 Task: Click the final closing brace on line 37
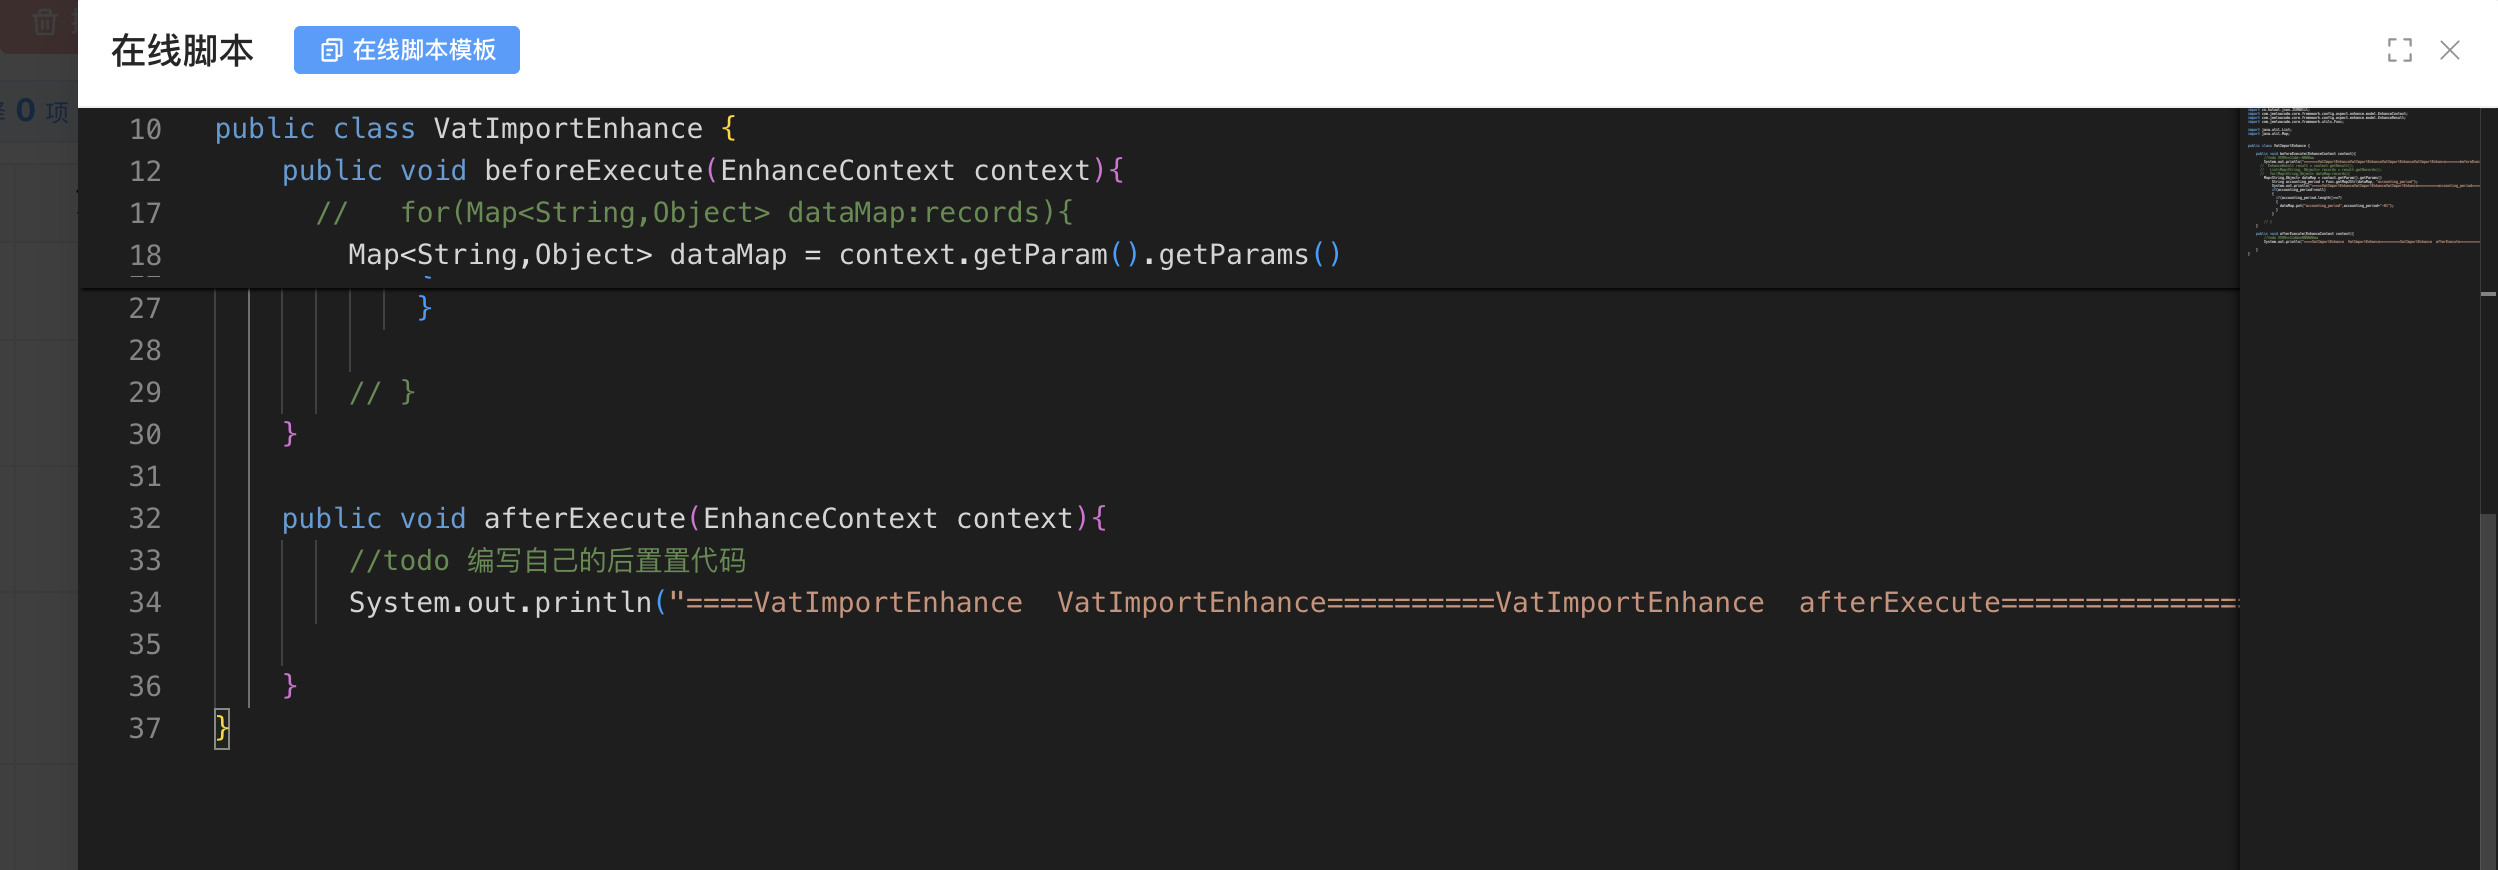pos(222,728)
